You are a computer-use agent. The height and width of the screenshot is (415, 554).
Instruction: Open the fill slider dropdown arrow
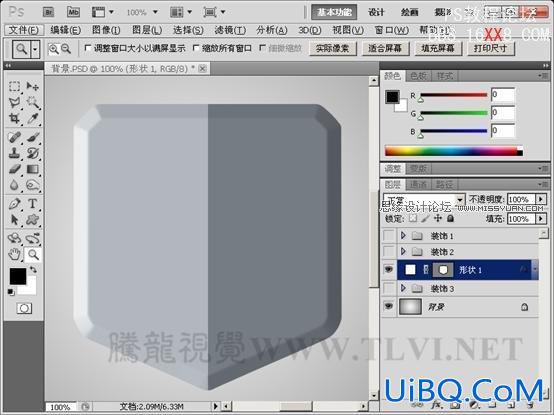click(x=541, y=219)
